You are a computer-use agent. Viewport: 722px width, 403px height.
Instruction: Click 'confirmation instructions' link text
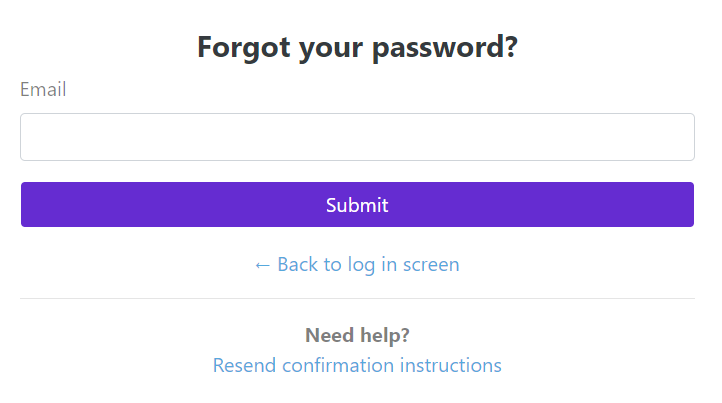click(x=392, y=365)
